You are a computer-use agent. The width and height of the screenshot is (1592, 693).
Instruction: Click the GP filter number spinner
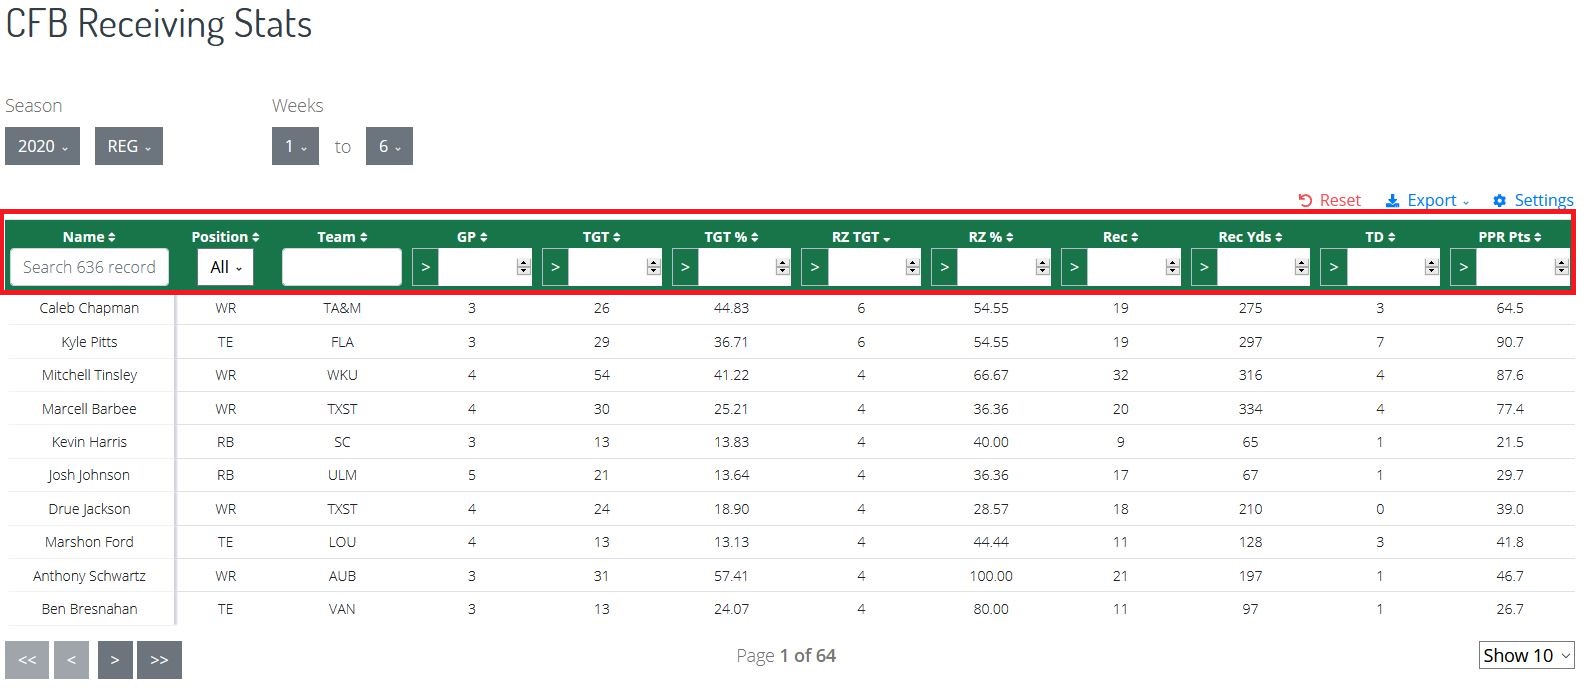(523, 267)
